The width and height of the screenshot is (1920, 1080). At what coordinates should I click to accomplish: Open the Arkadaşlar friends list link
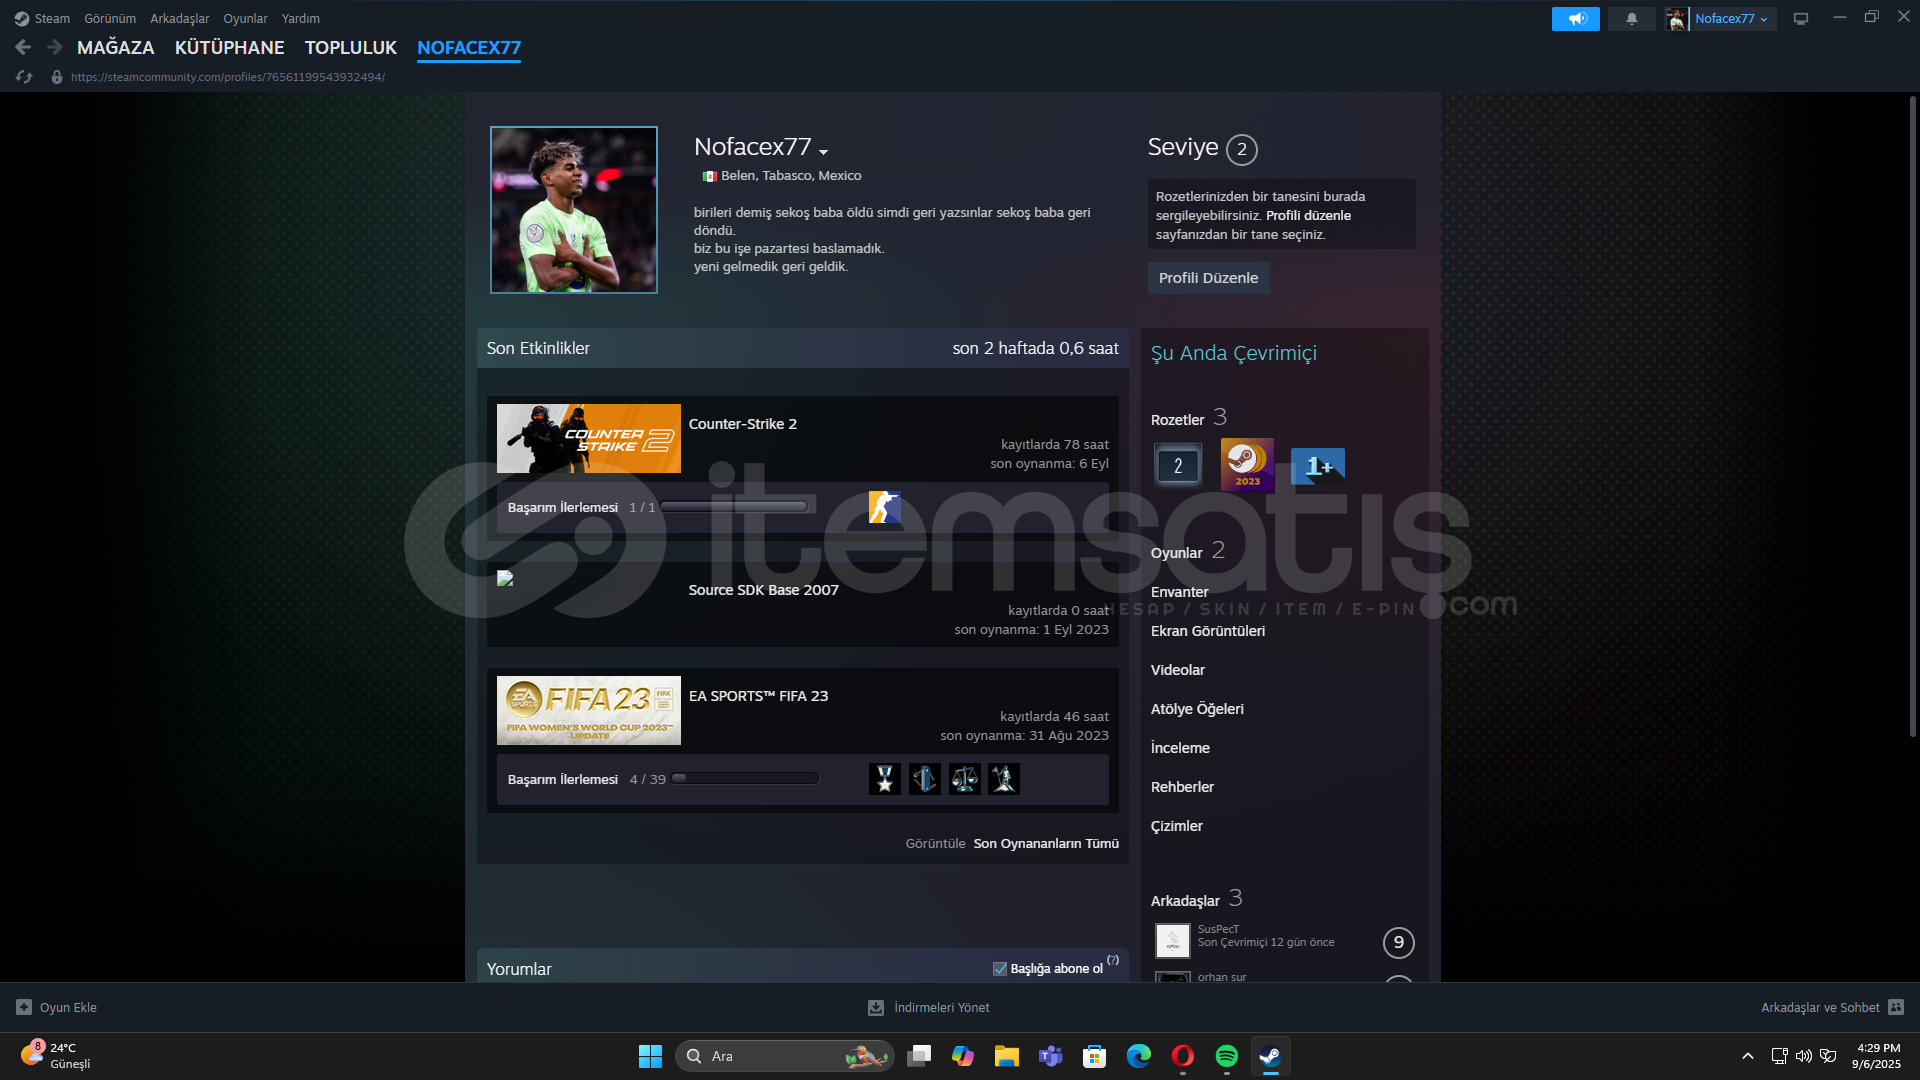pyautogui.click(x=1185, y=901)
